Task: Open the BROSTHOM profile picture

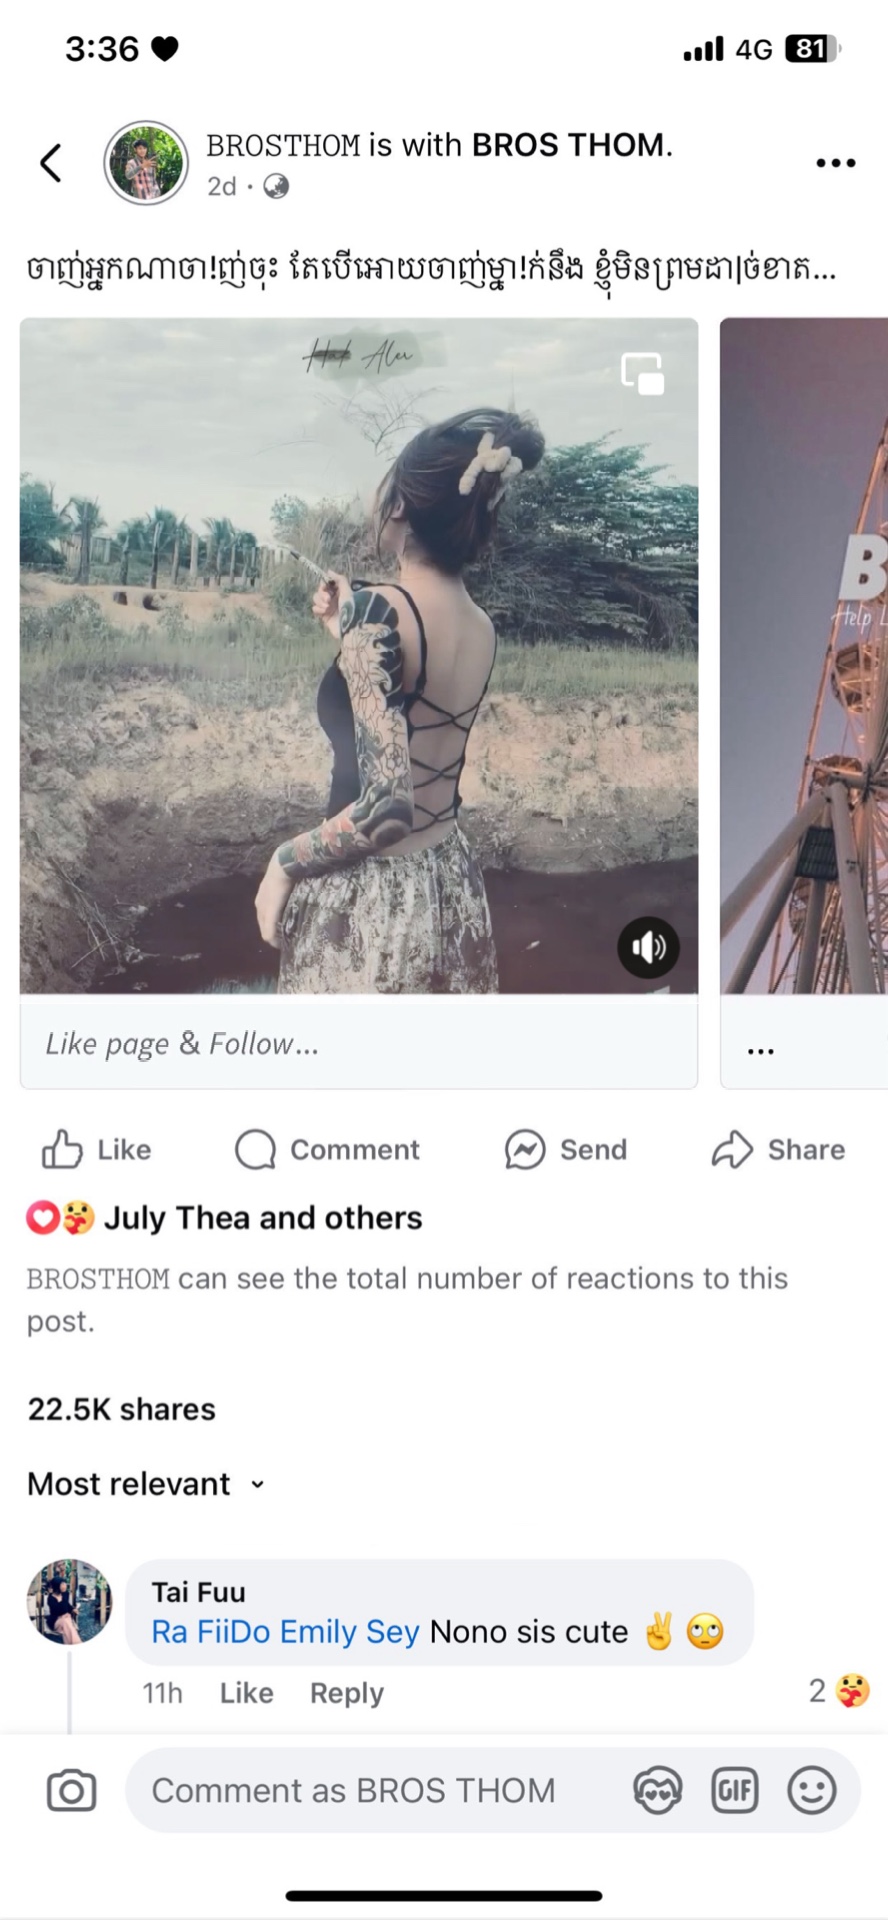Action: (x=146, y=163)
